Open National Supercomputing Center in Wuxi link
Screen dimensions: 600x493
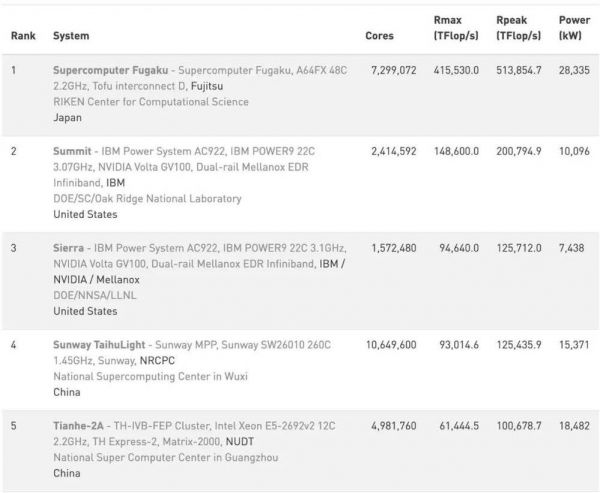[150, 377]
